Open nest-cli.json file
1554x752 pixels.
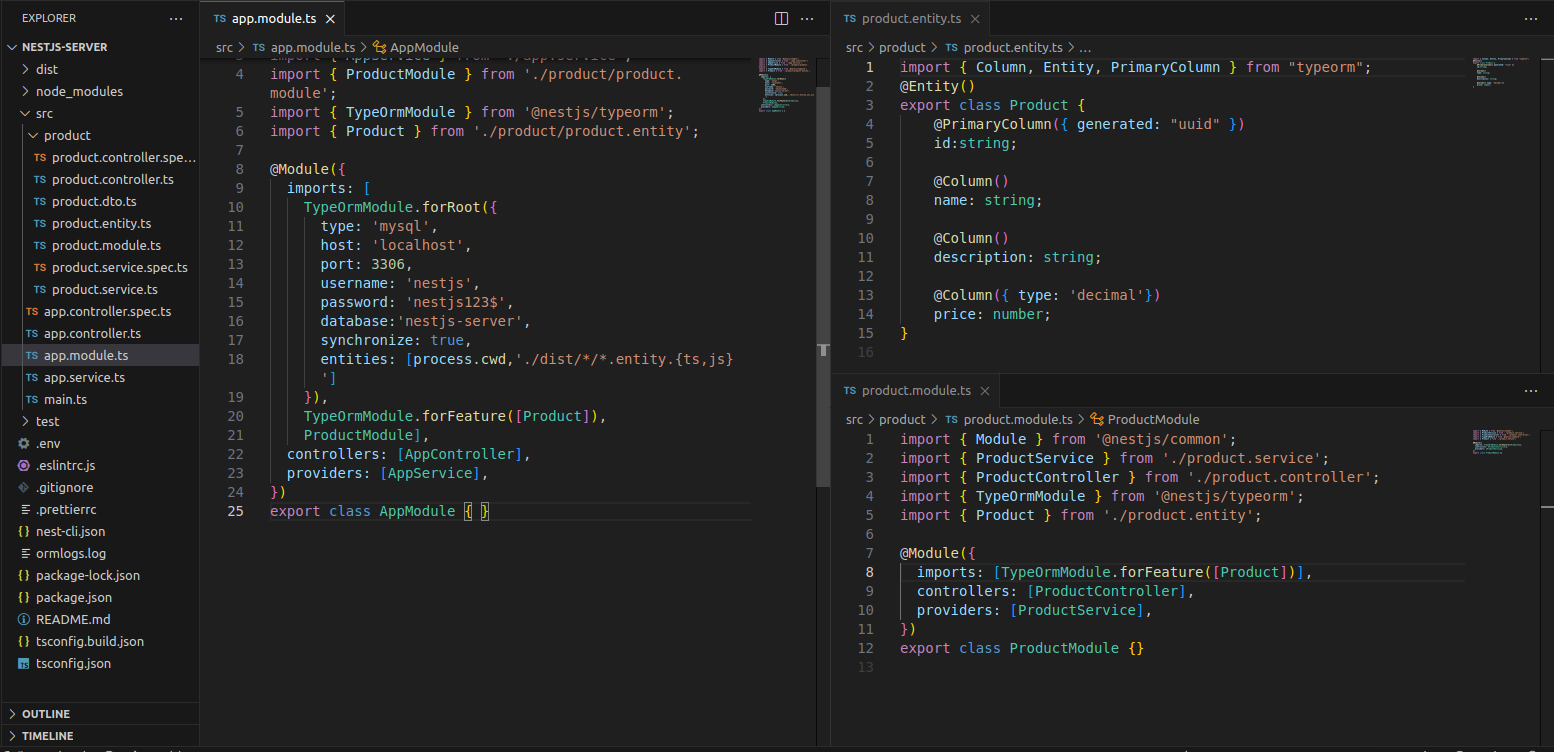coord(100,531)
